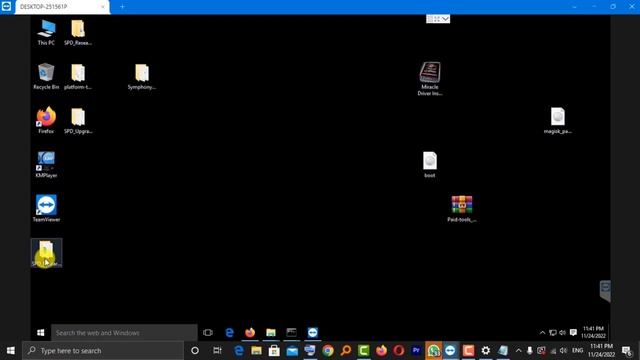Image resolution: width=640 pixels, height=360 pixels.
Task: Open TeamViewer in the remote taskbar
Action: (313, 333)
